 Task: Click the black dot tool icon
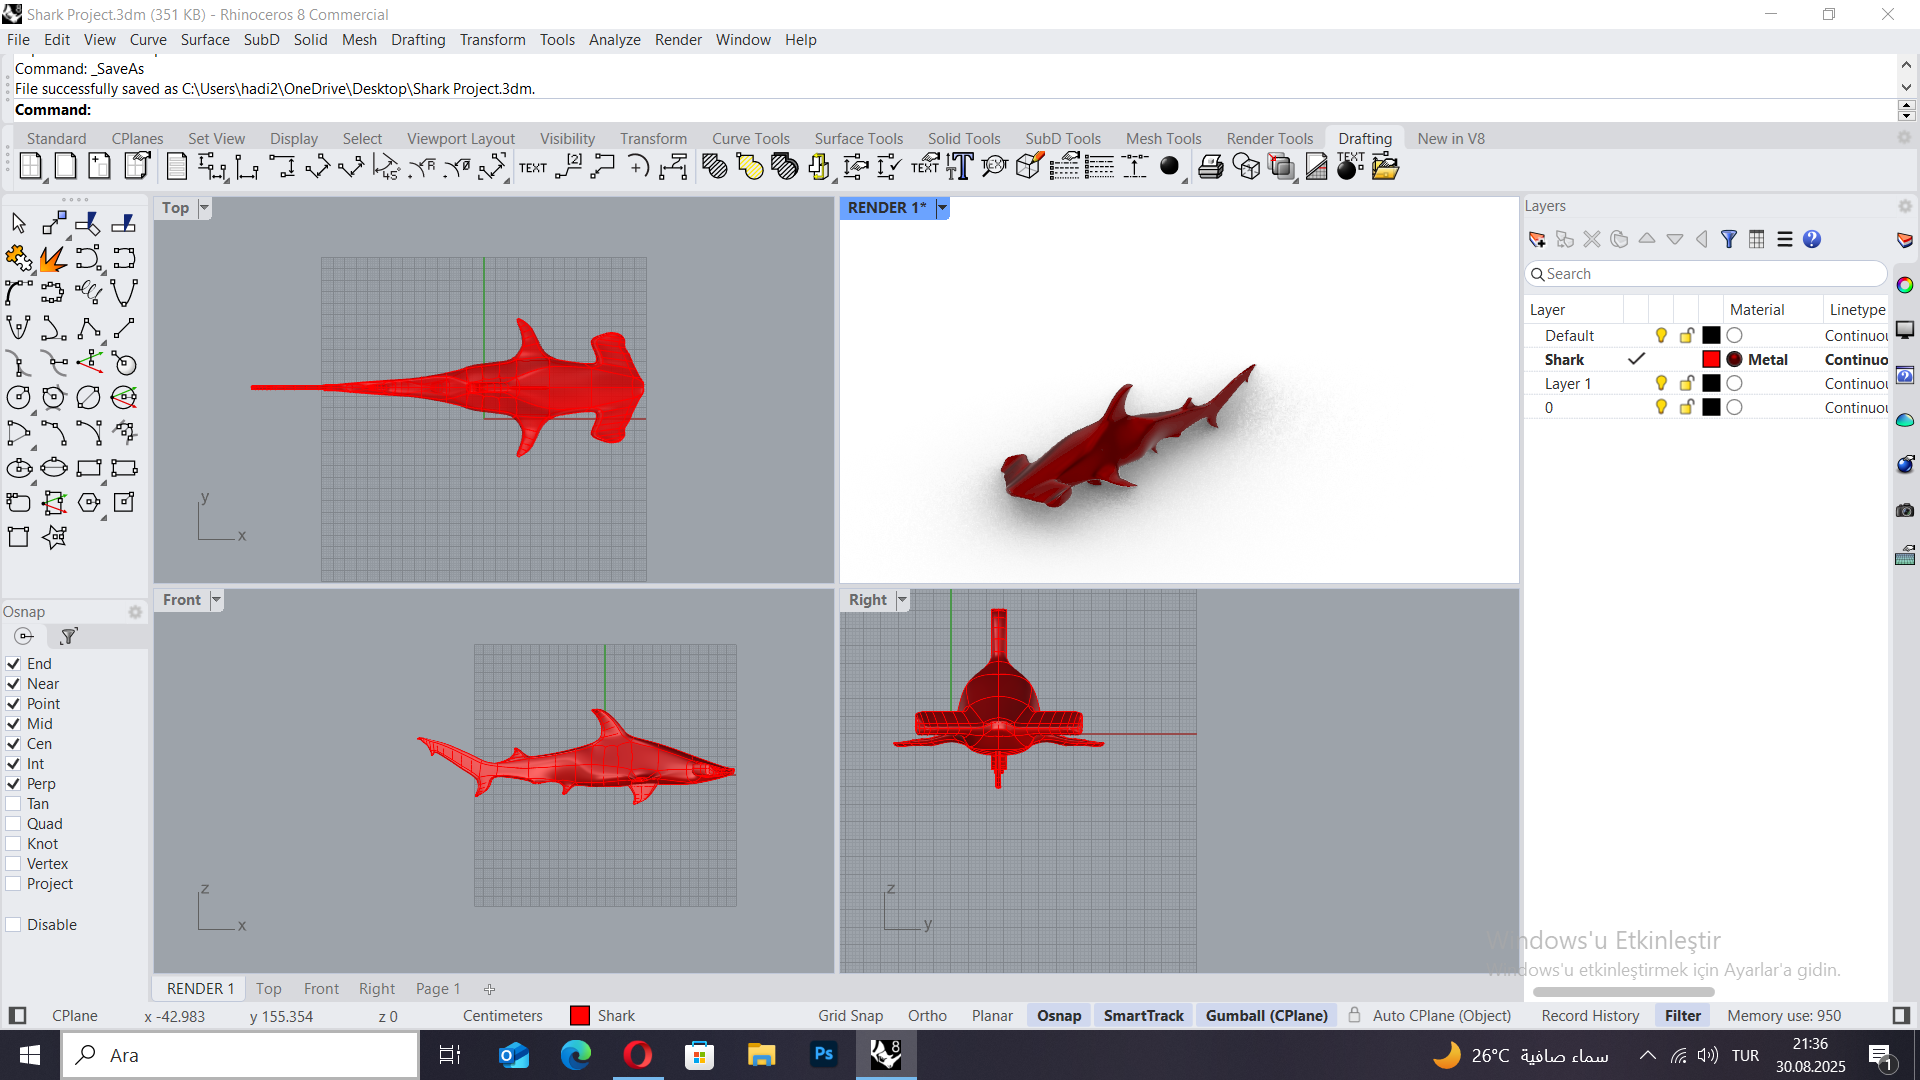[1169, 167]
